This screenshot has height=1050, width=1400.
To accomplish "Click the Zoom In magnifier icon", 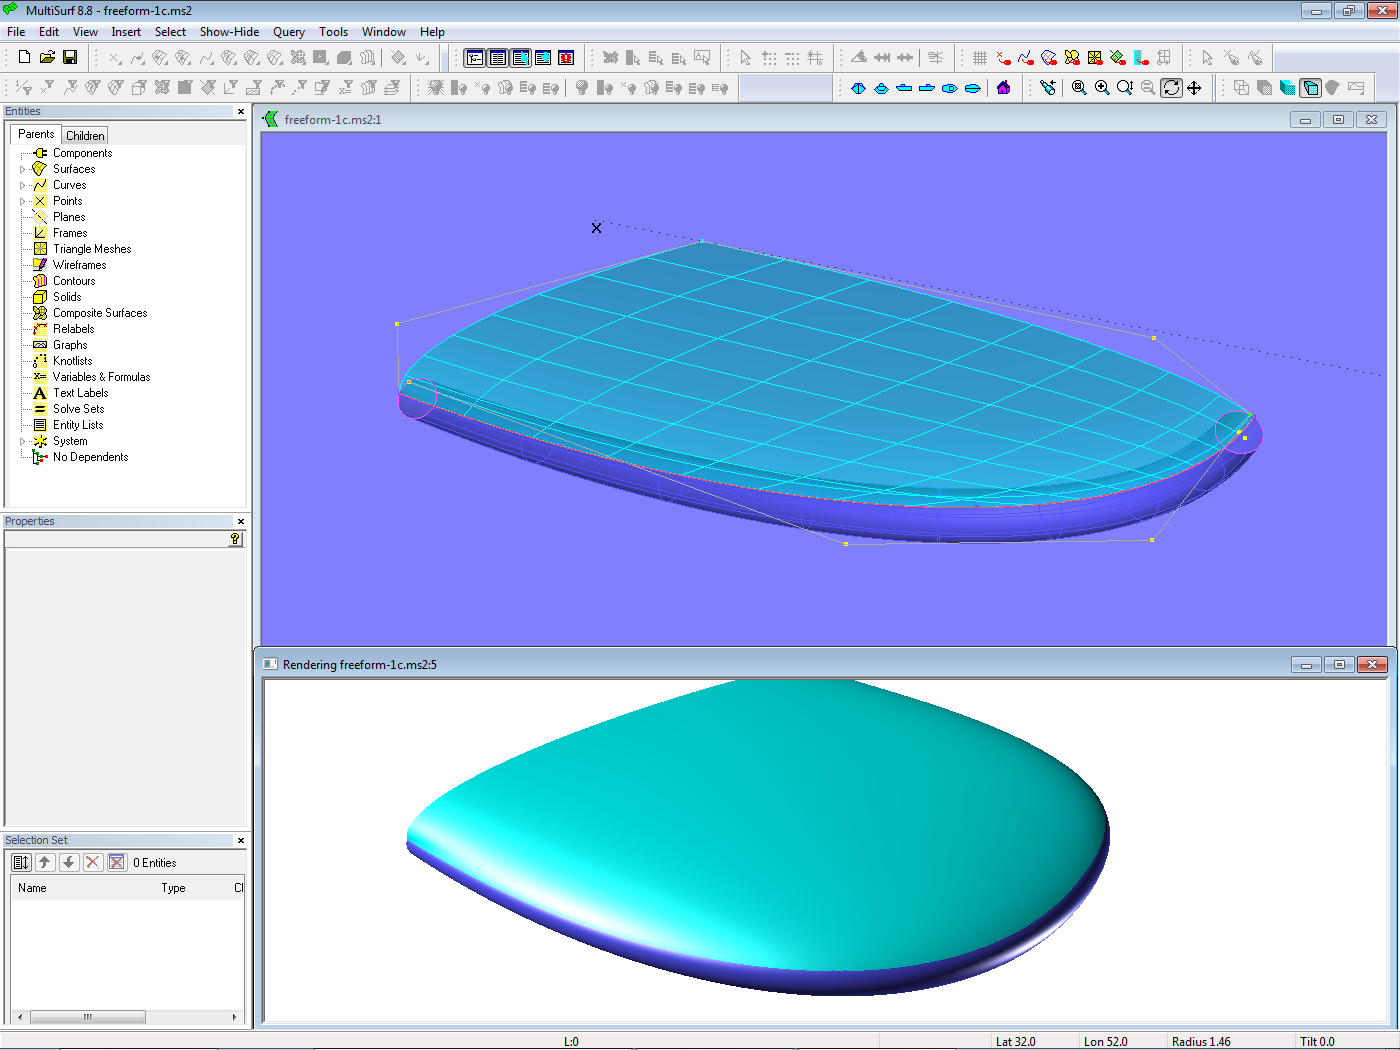I will [1102, 88].
